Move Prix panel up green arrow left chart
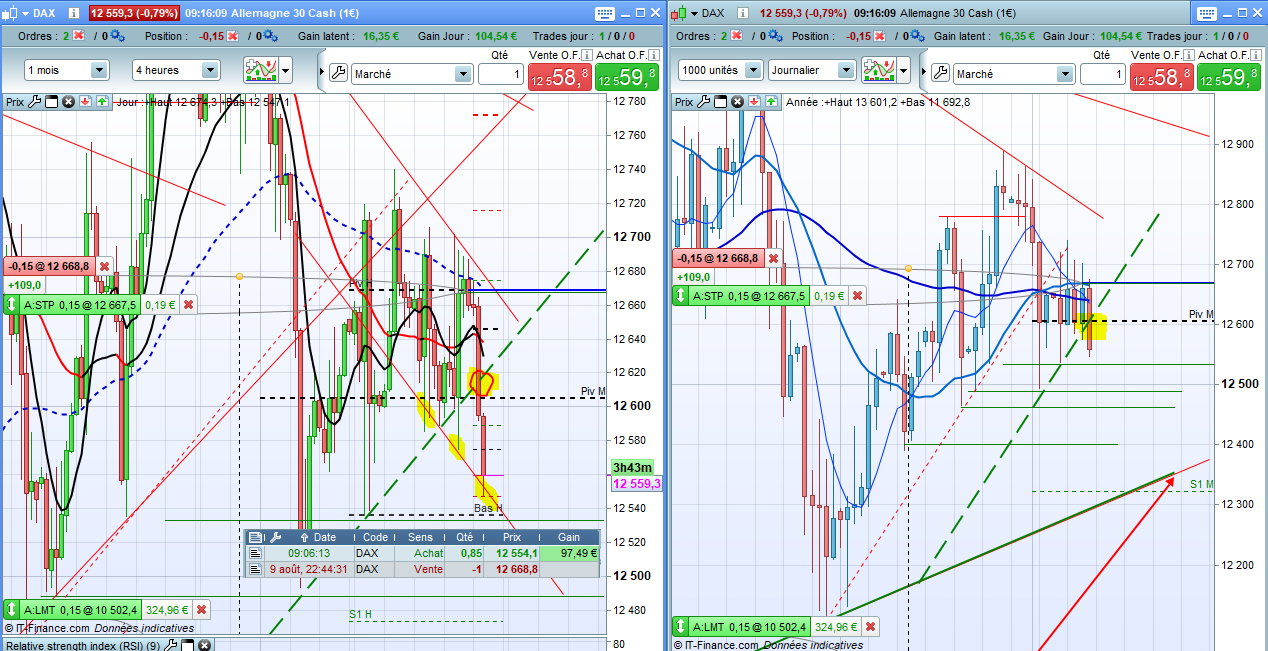 [102, 102]
